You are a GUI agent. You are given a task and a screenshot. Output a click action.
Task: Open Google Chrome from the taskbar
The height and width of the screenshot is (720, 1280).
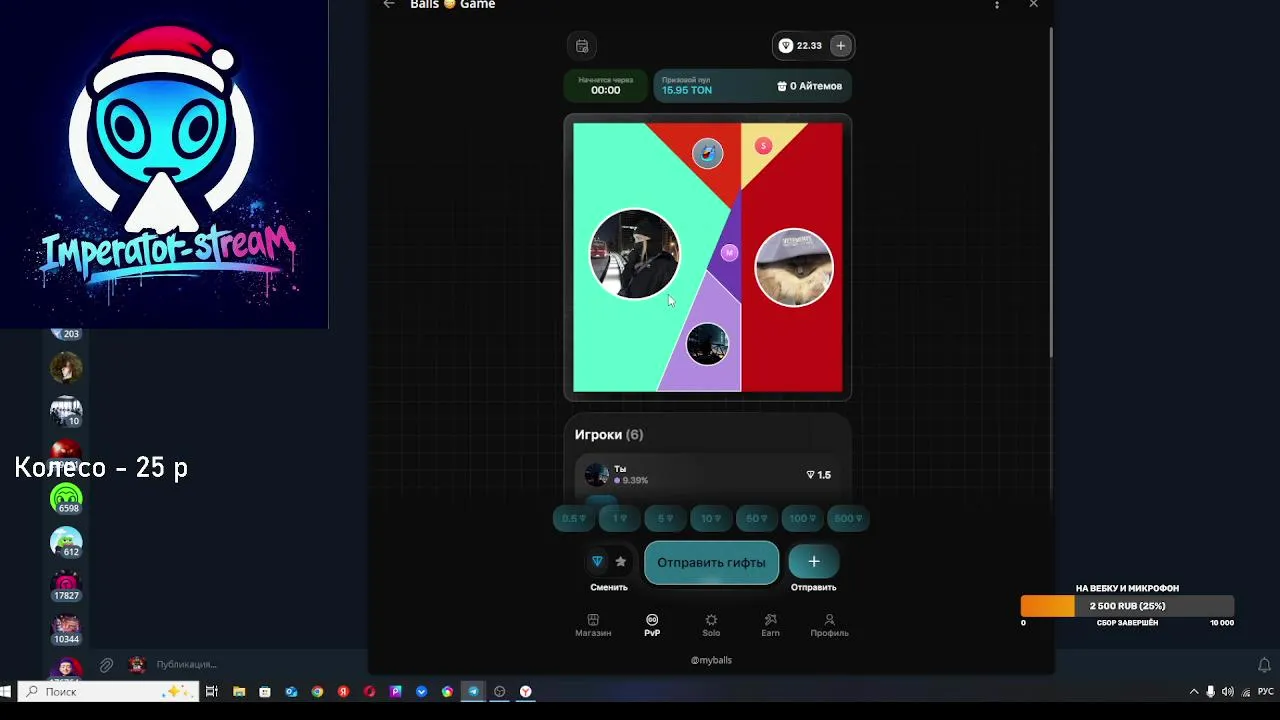click(317, 691)
